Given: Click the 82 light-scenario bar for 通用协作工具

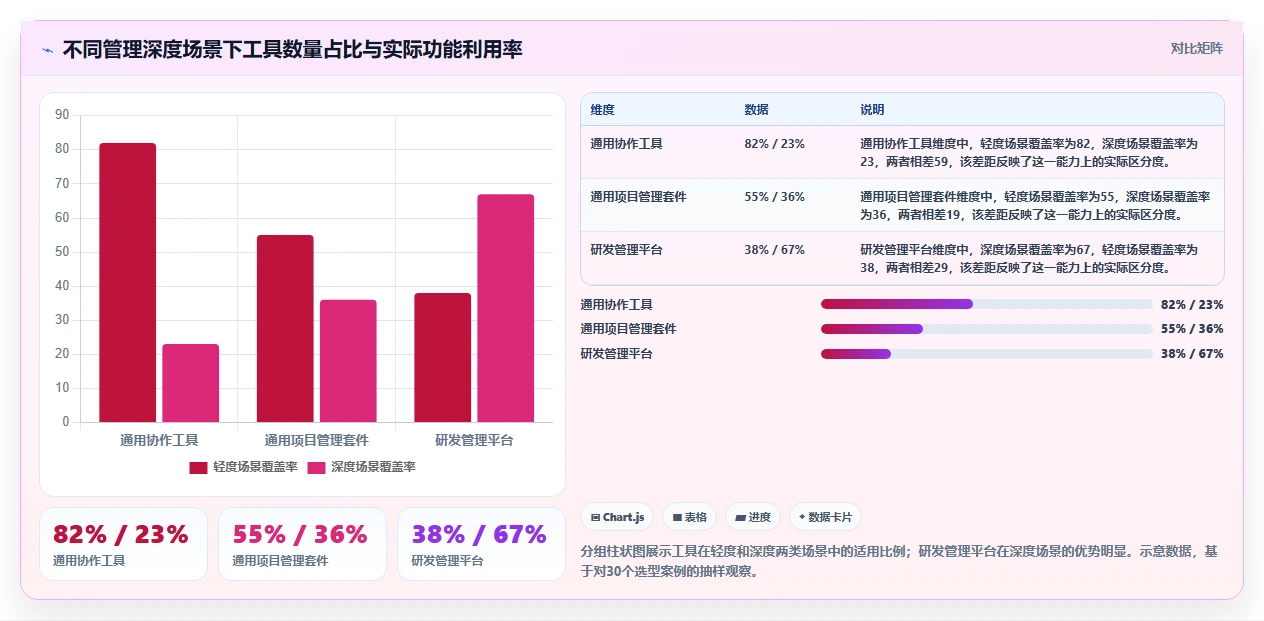Looking at the screenshot, I should tap(128, 282).
